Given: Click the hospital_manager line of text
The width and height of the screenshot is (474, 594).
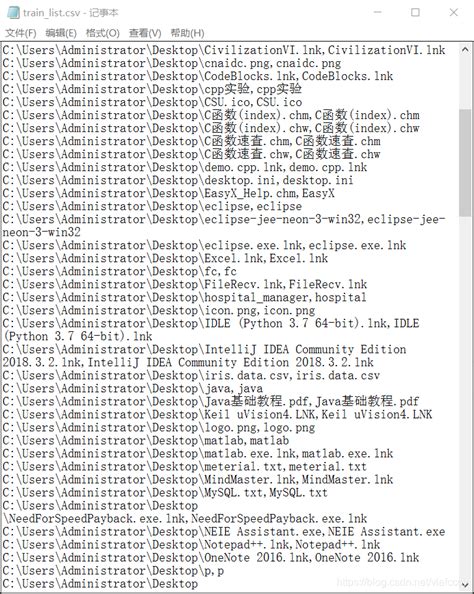Looking at the screenshot, I should [185, 297].
